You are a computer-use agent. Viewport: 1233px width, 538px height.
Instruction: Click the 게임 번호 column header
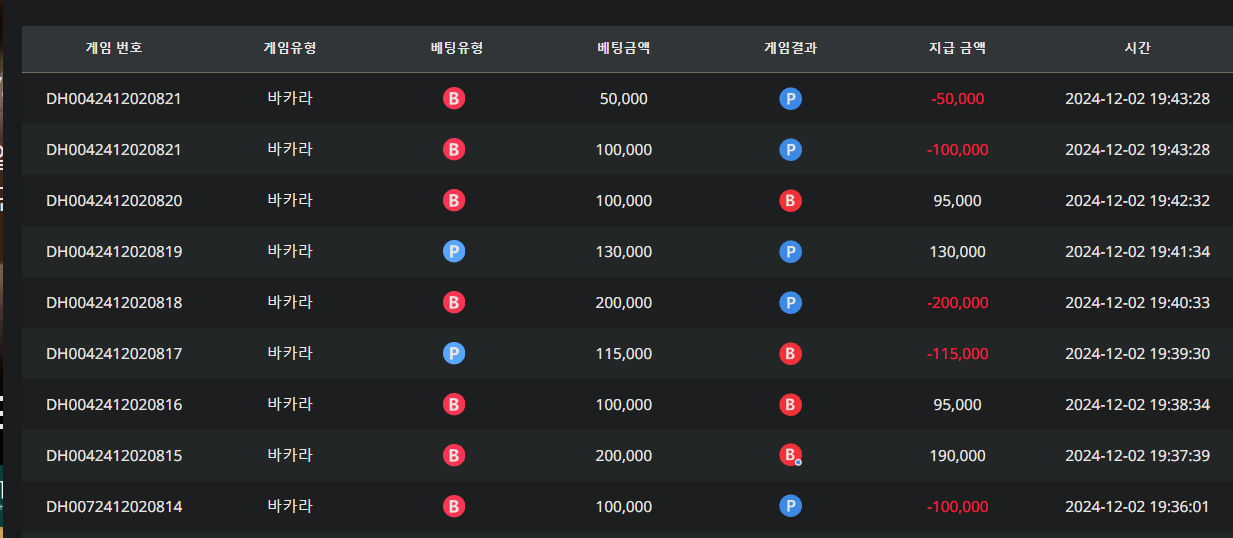tap(114, 48)
